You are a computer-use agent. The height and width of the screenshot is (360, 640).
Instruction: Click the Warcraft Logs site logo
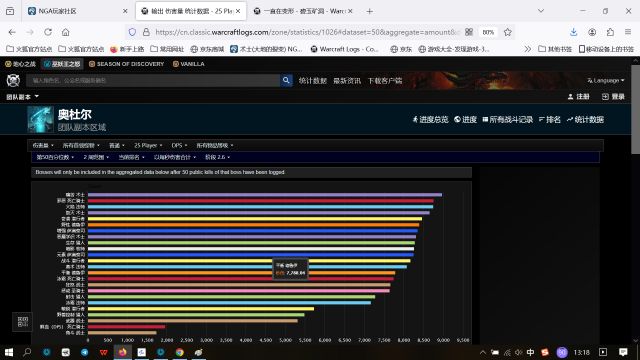pos(13,80)
